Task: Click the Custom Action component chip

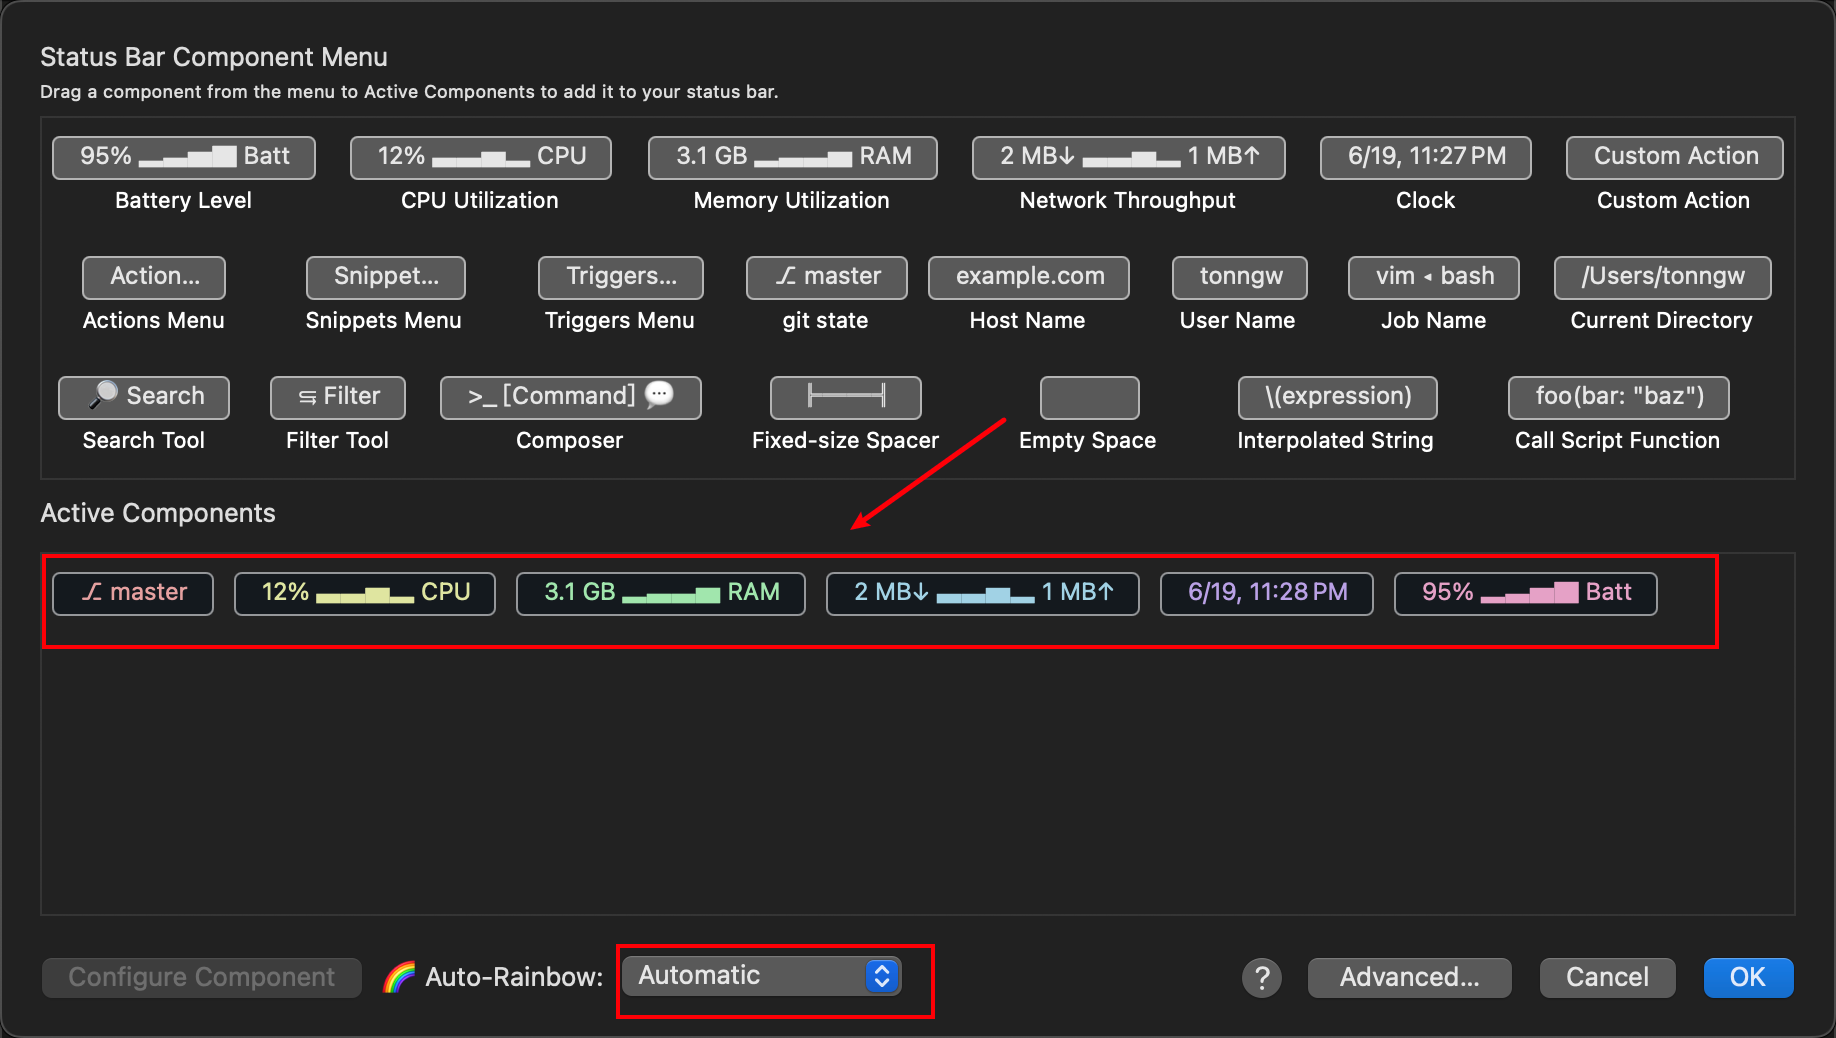Action: click(1675, 157)
